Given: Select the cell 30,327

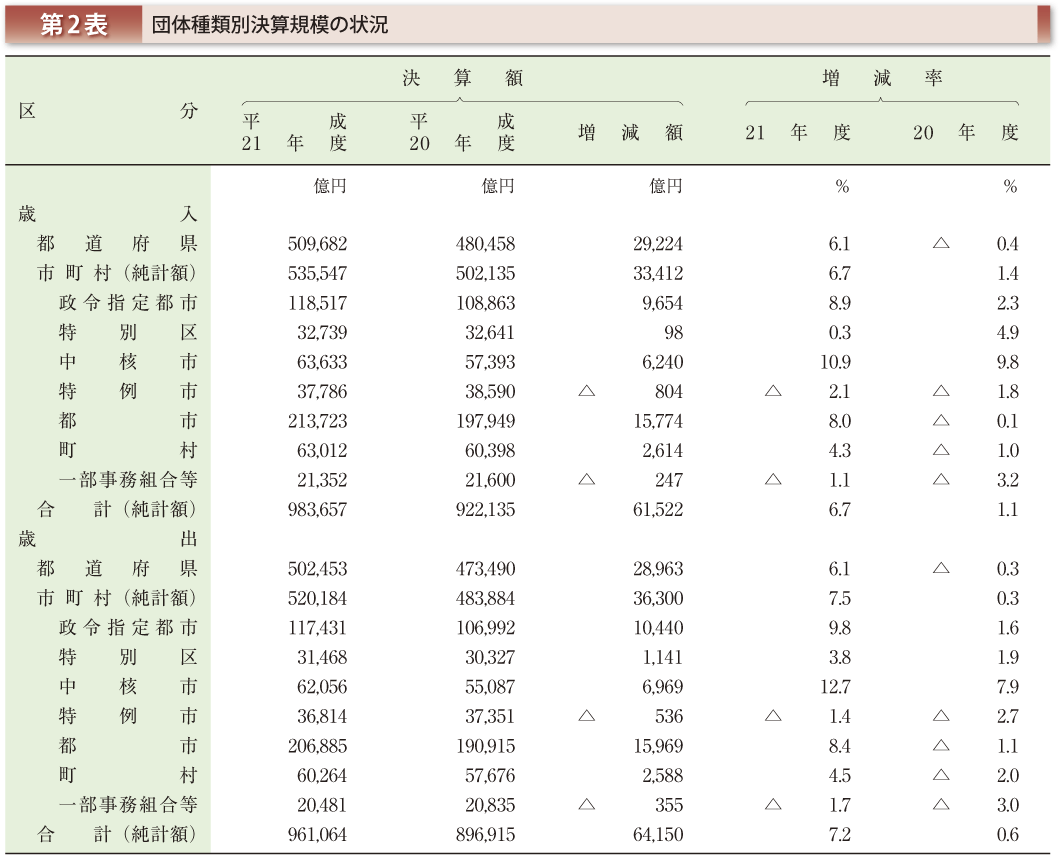Looking at the screenshot, I should tap(490, 657).
